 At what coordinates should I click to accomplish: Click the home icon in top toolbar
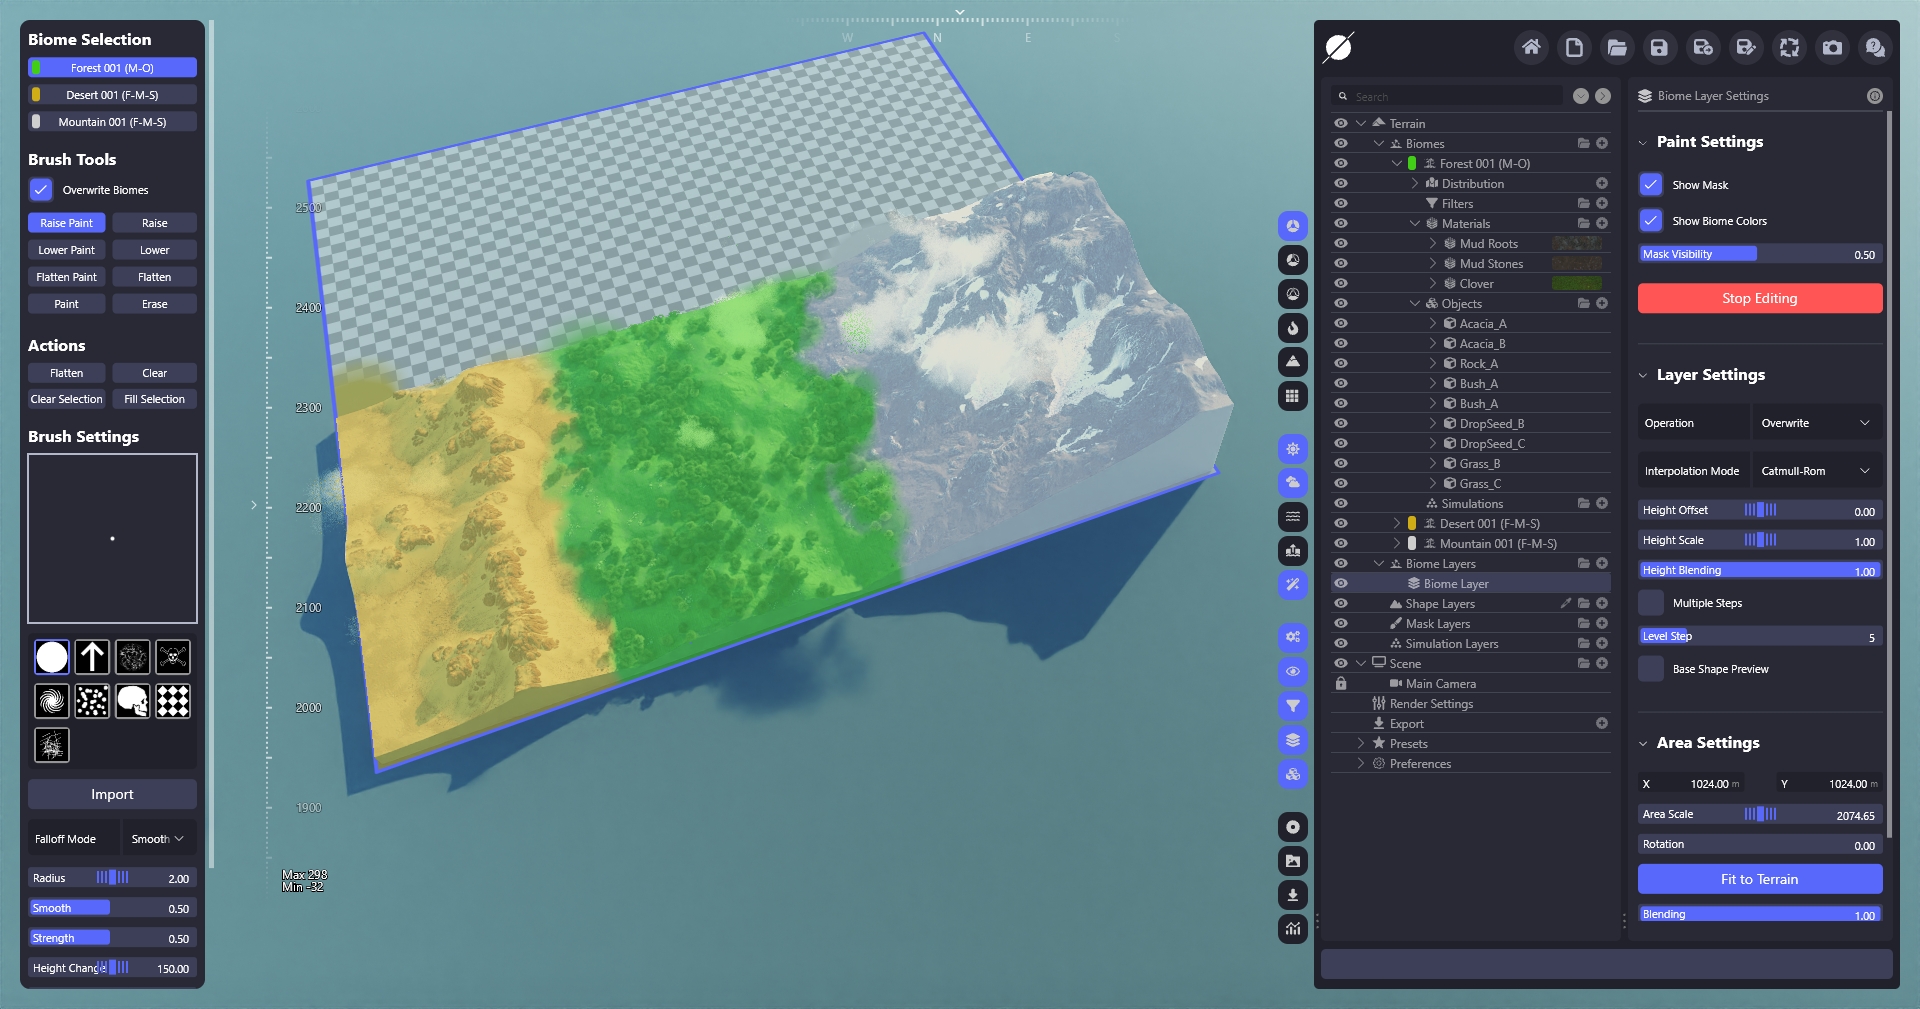pos(1530,47)
